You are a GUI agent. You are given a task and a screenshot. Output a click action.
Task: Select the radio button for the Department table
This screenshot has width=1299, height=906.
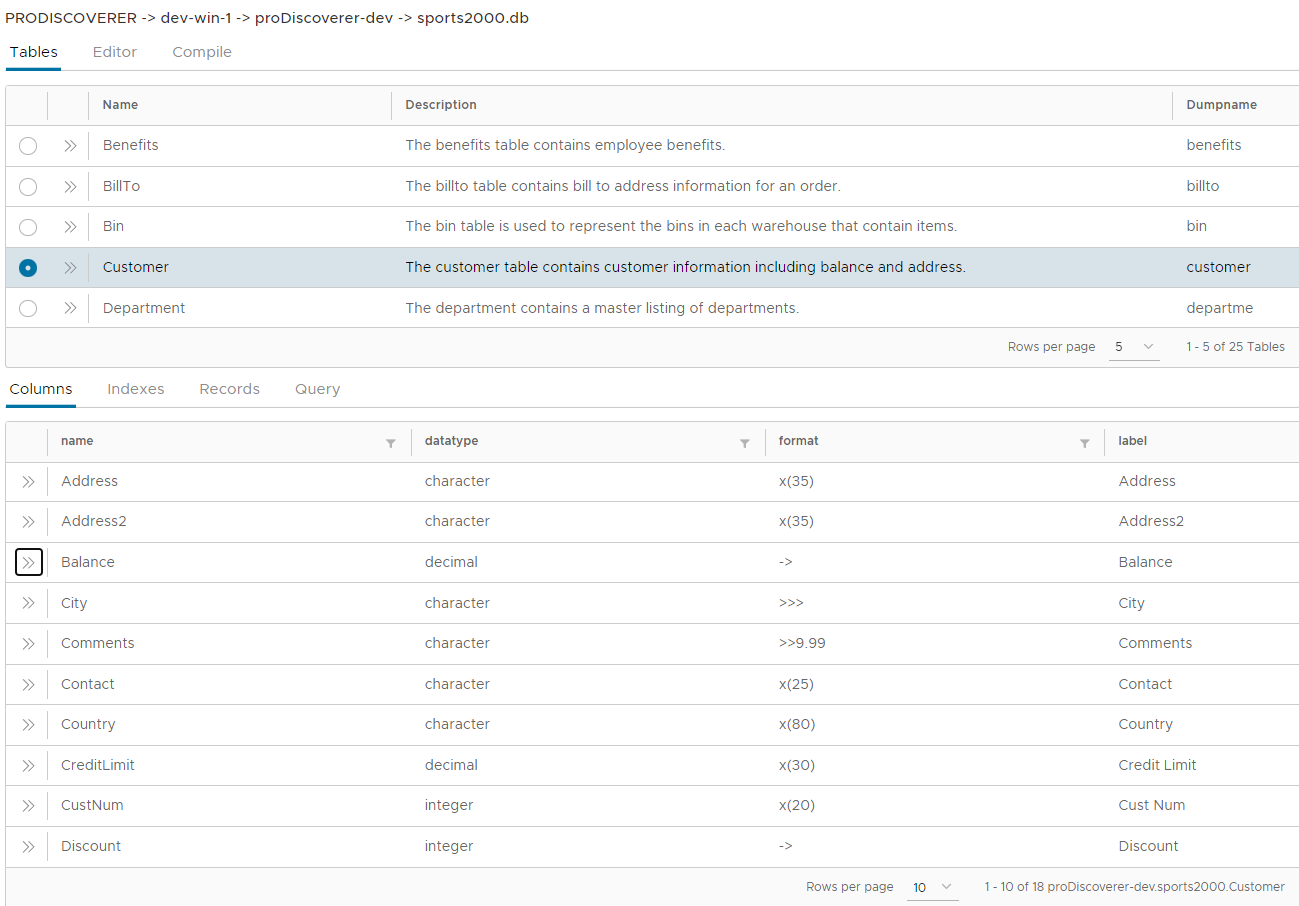27,308
